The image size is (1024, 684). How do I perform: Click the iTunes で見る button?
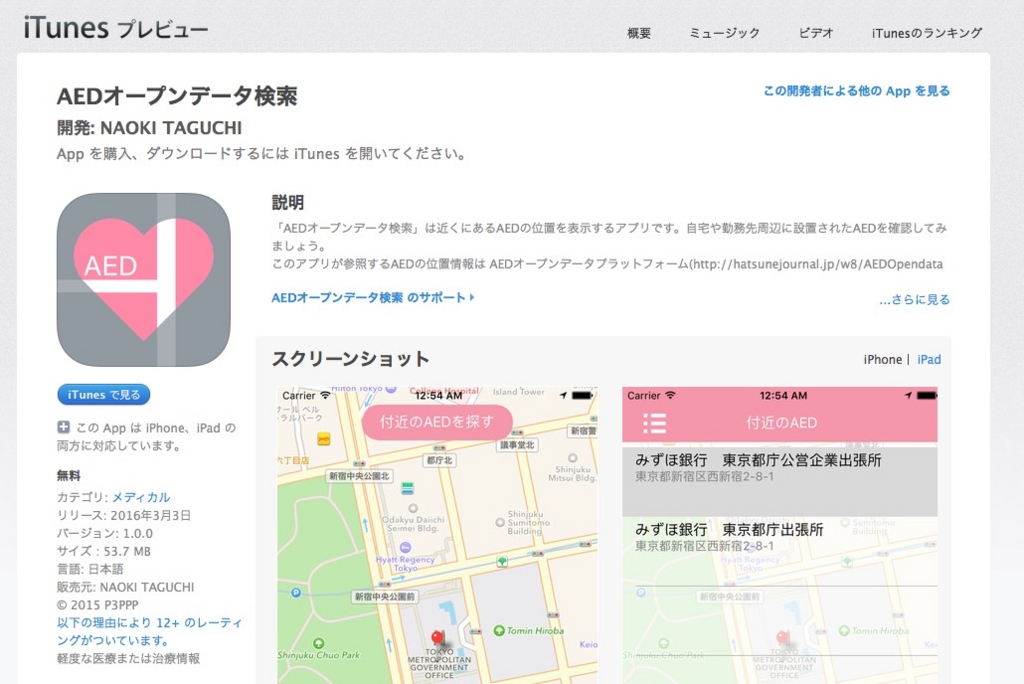point(104,395)
